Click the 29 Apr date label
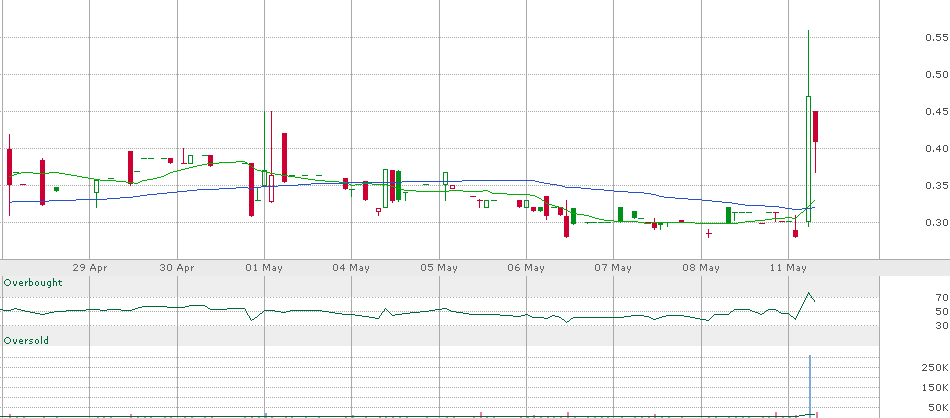The image size is (950, 418). coord(90,267)
